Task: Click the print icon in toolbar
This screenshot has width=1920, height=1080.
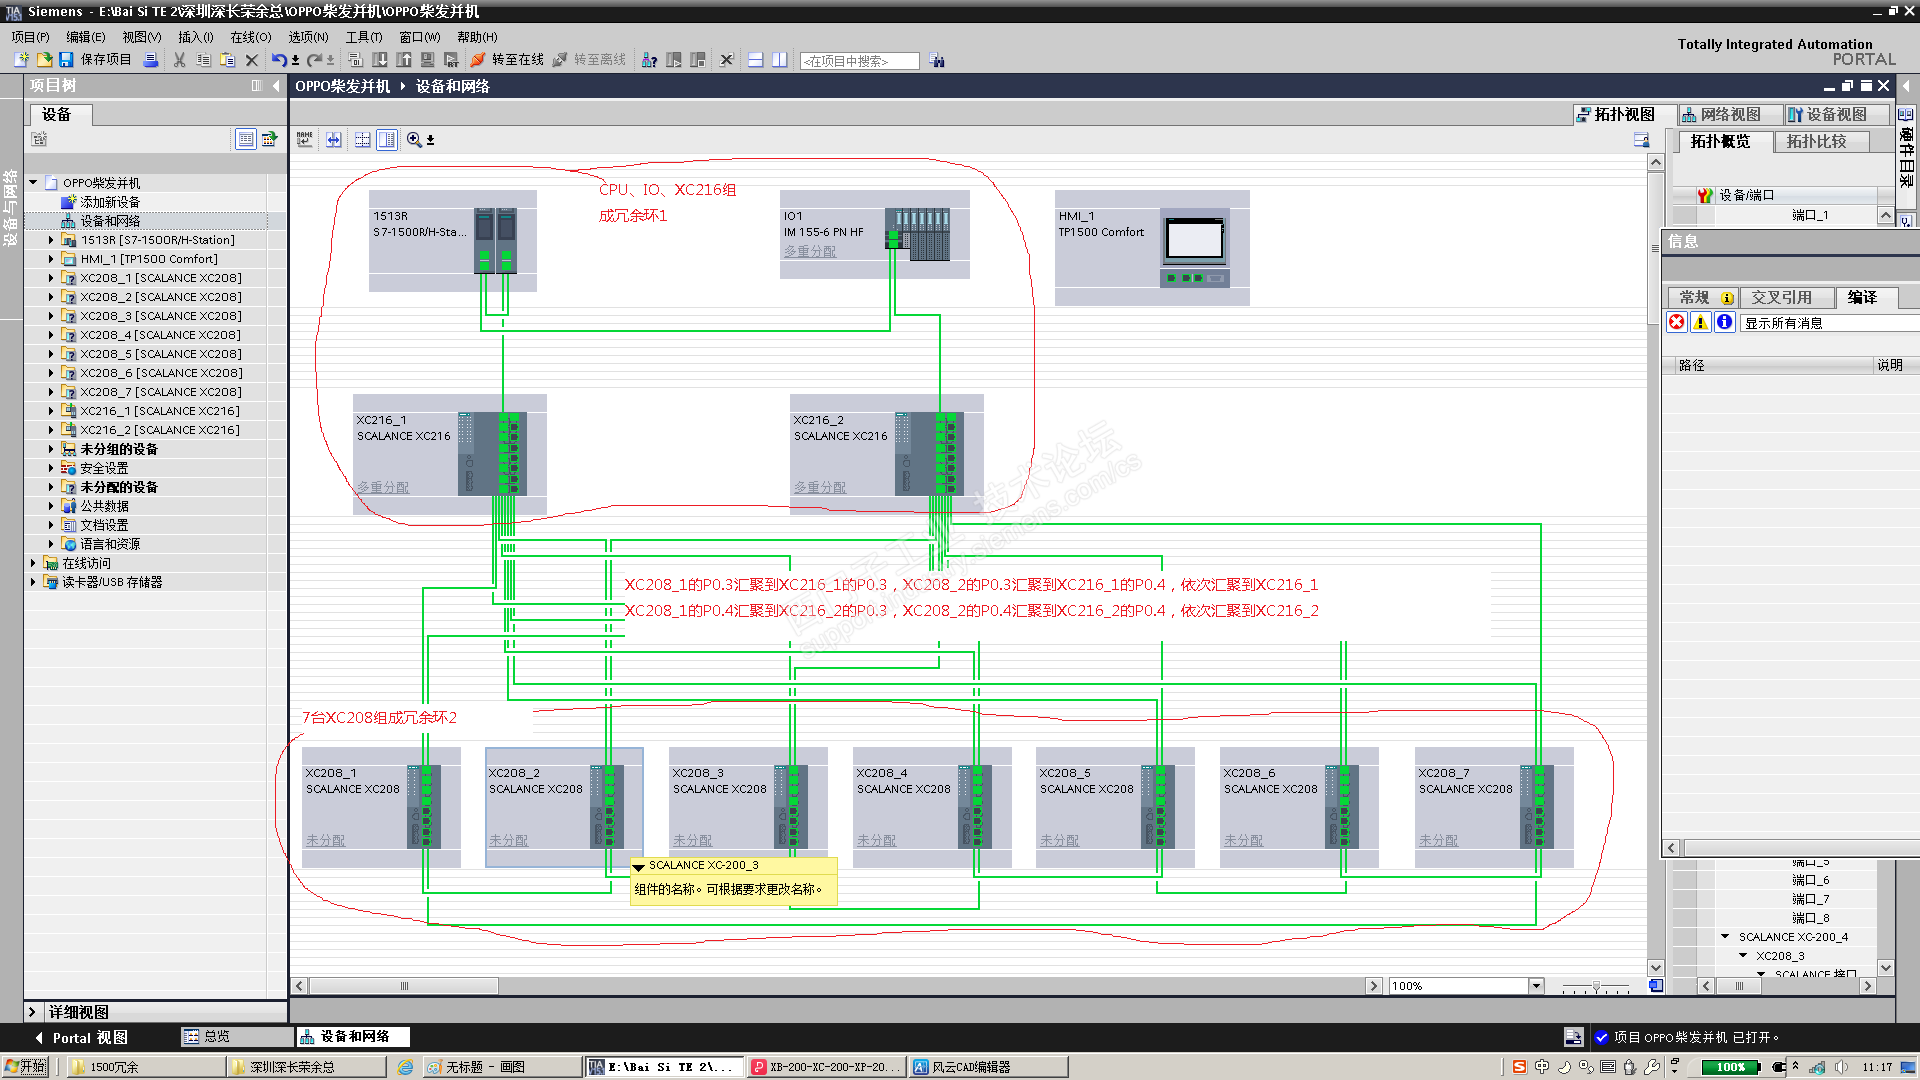Action: pyautogui.click(x=151, y=60)
